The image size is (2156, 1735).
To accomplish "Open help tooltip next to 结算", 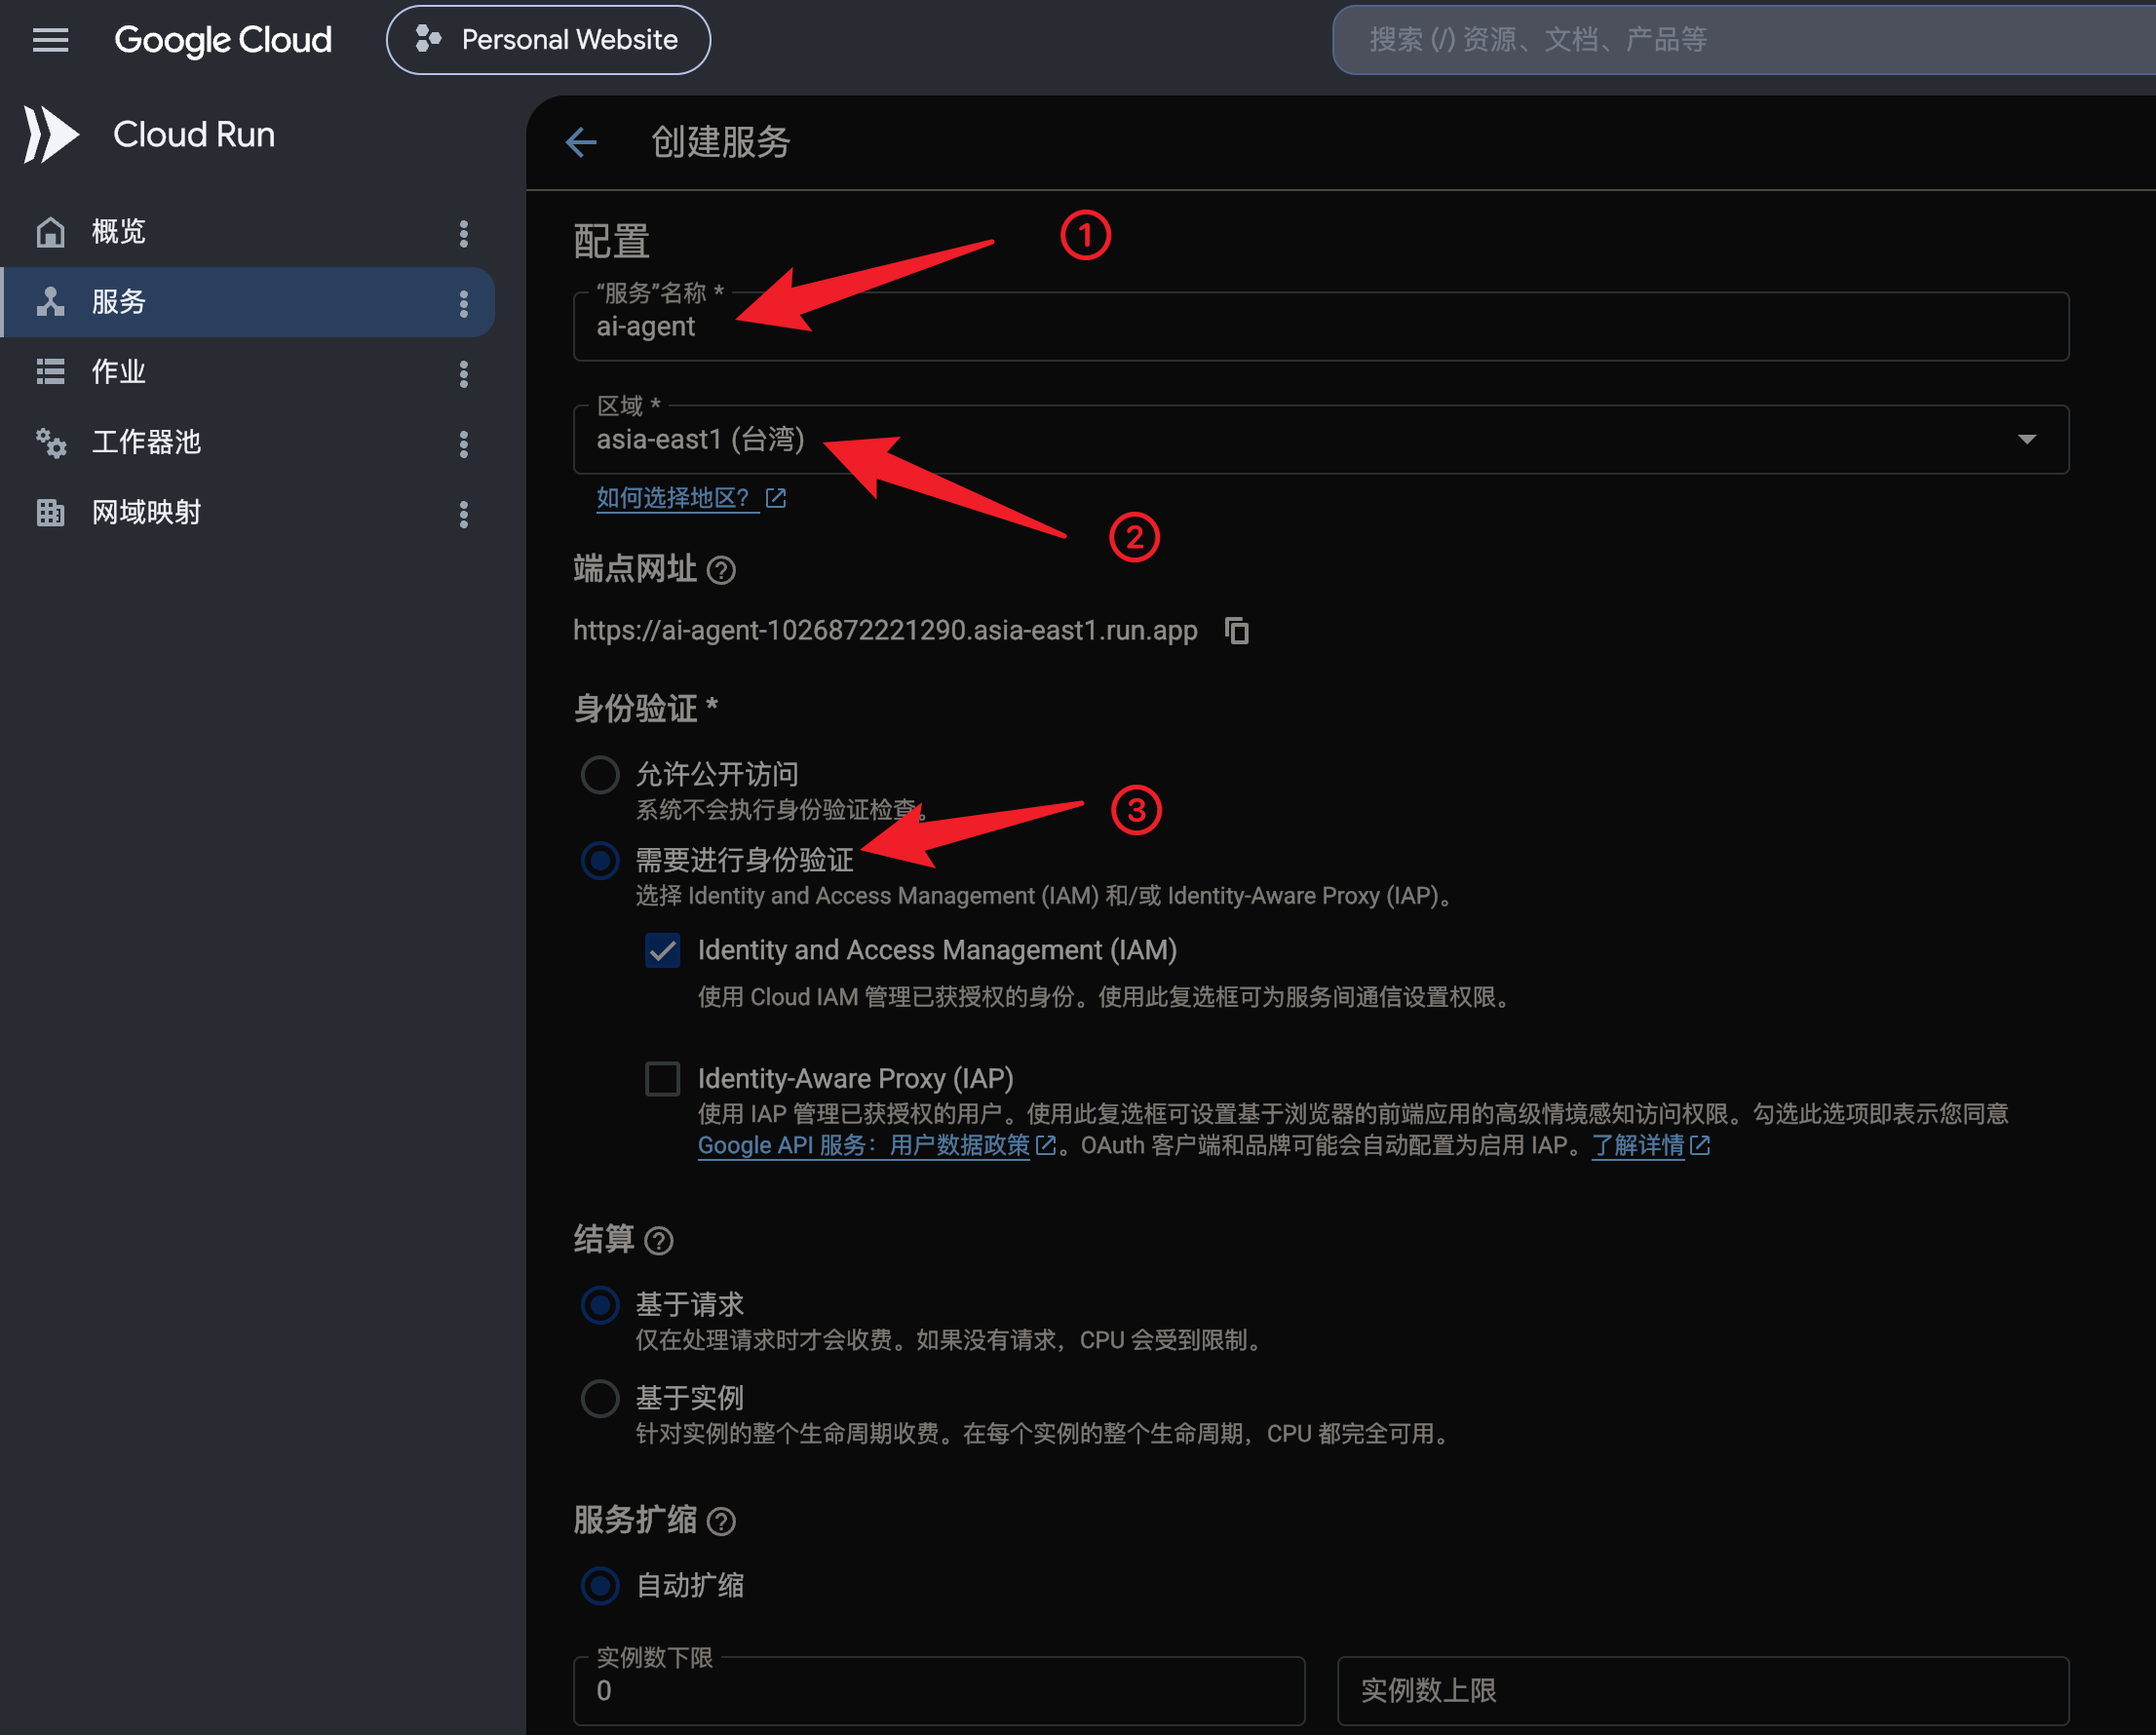I will point(659,1241).
